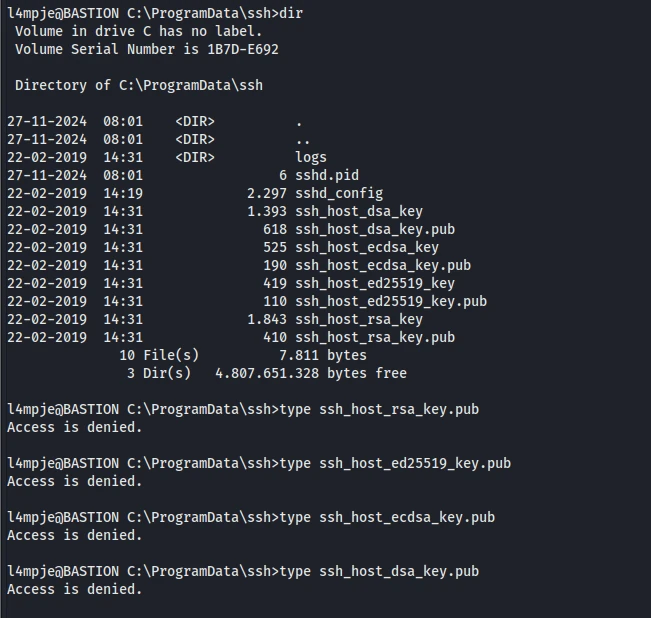
Task: Click ssh_host_ed25519_key file entry
Action: [375, 283]
